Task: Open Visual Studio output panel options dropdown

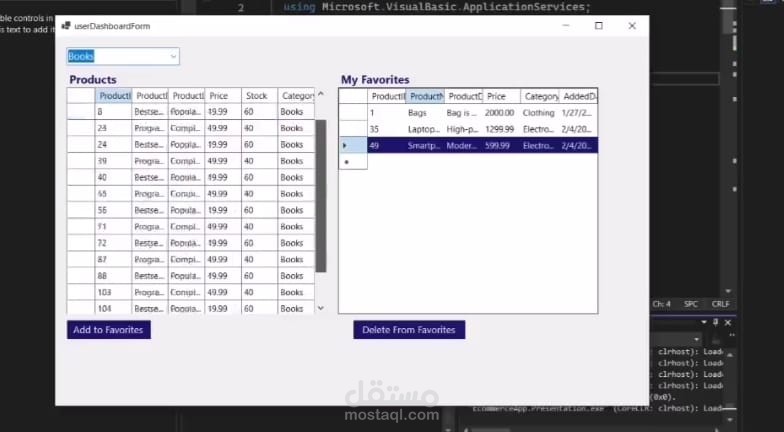Action: [704, 322]
